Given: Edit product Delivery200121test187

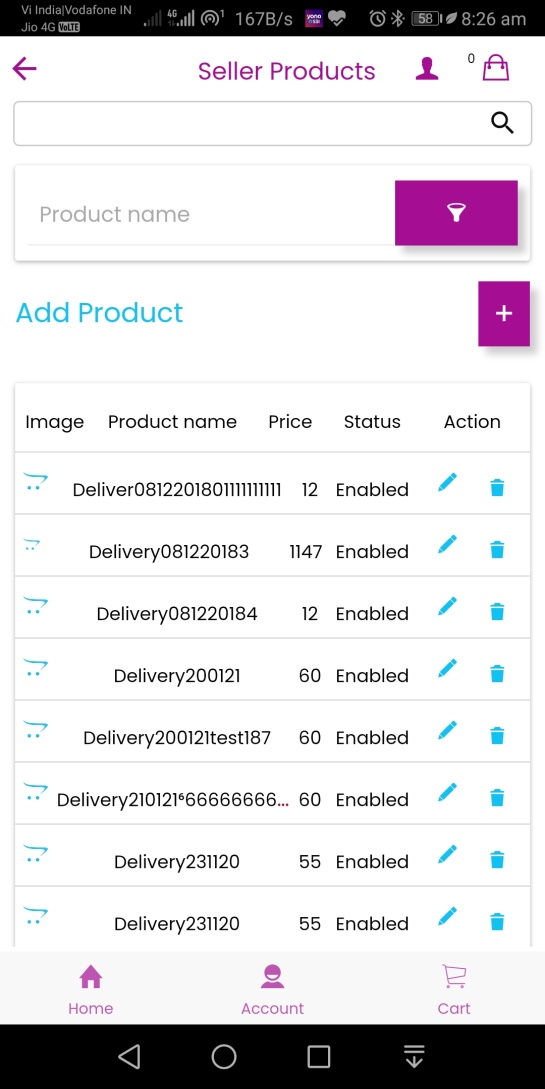Looking at the screenshot, I should pyautogui.click(x=448, y=731).
